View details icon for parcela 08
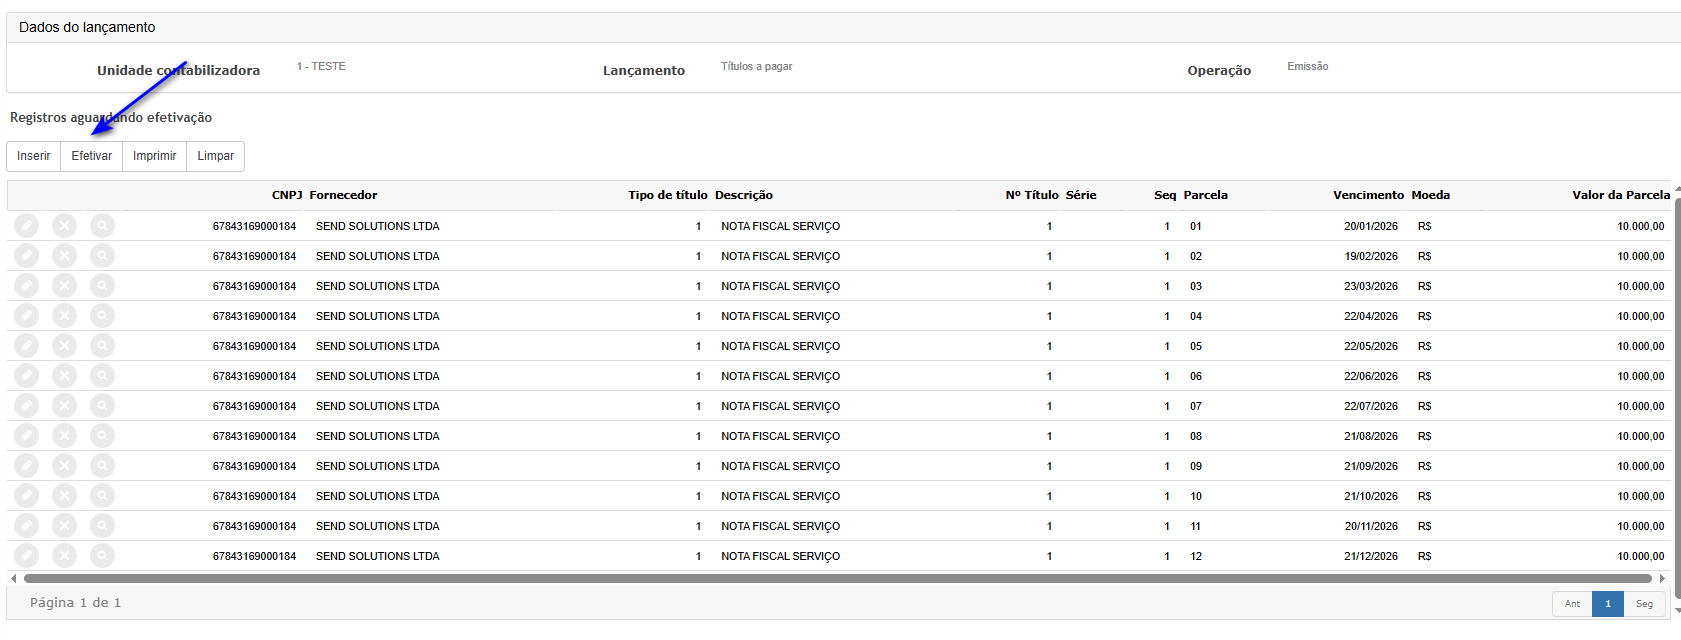The image size is (1681, 640). pos(102,436)
